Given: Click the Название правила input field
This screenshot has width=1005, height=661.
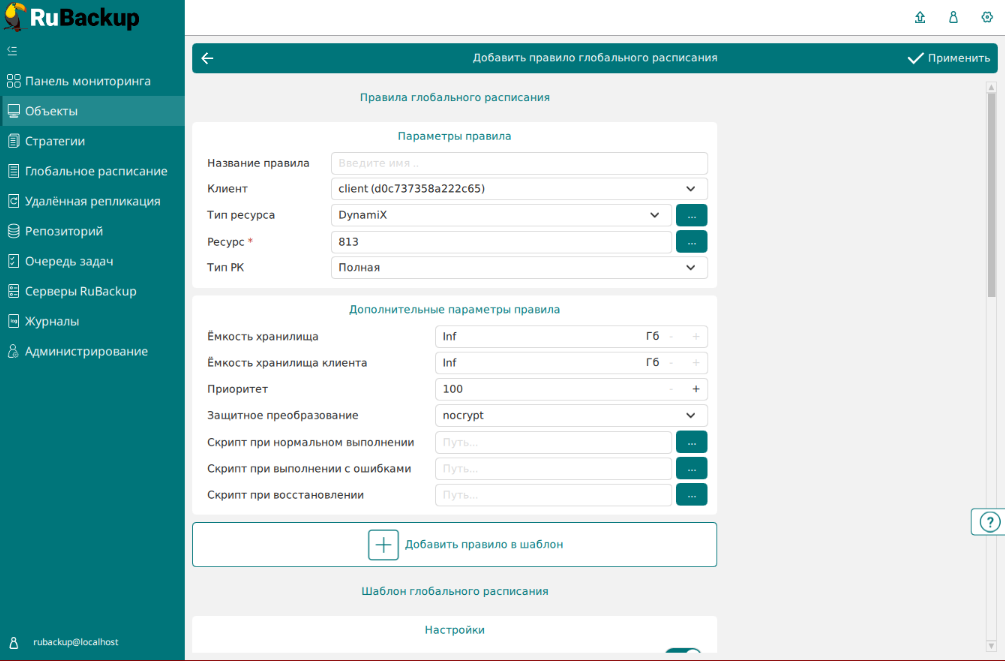Looking at the screenshot, I should pos(519,163).
